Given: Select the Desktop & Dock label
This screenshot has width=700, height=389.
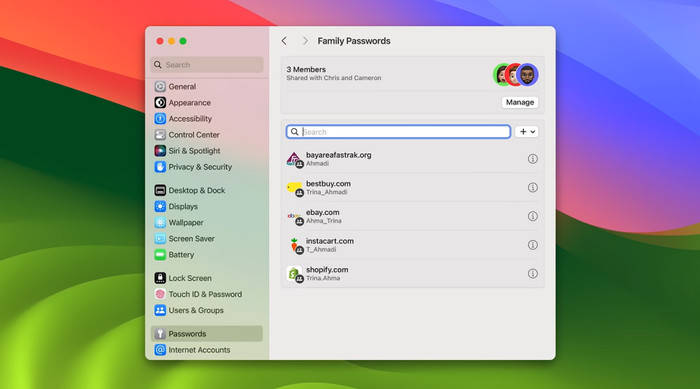Looking at the screenshot, I should pos(196,190).
